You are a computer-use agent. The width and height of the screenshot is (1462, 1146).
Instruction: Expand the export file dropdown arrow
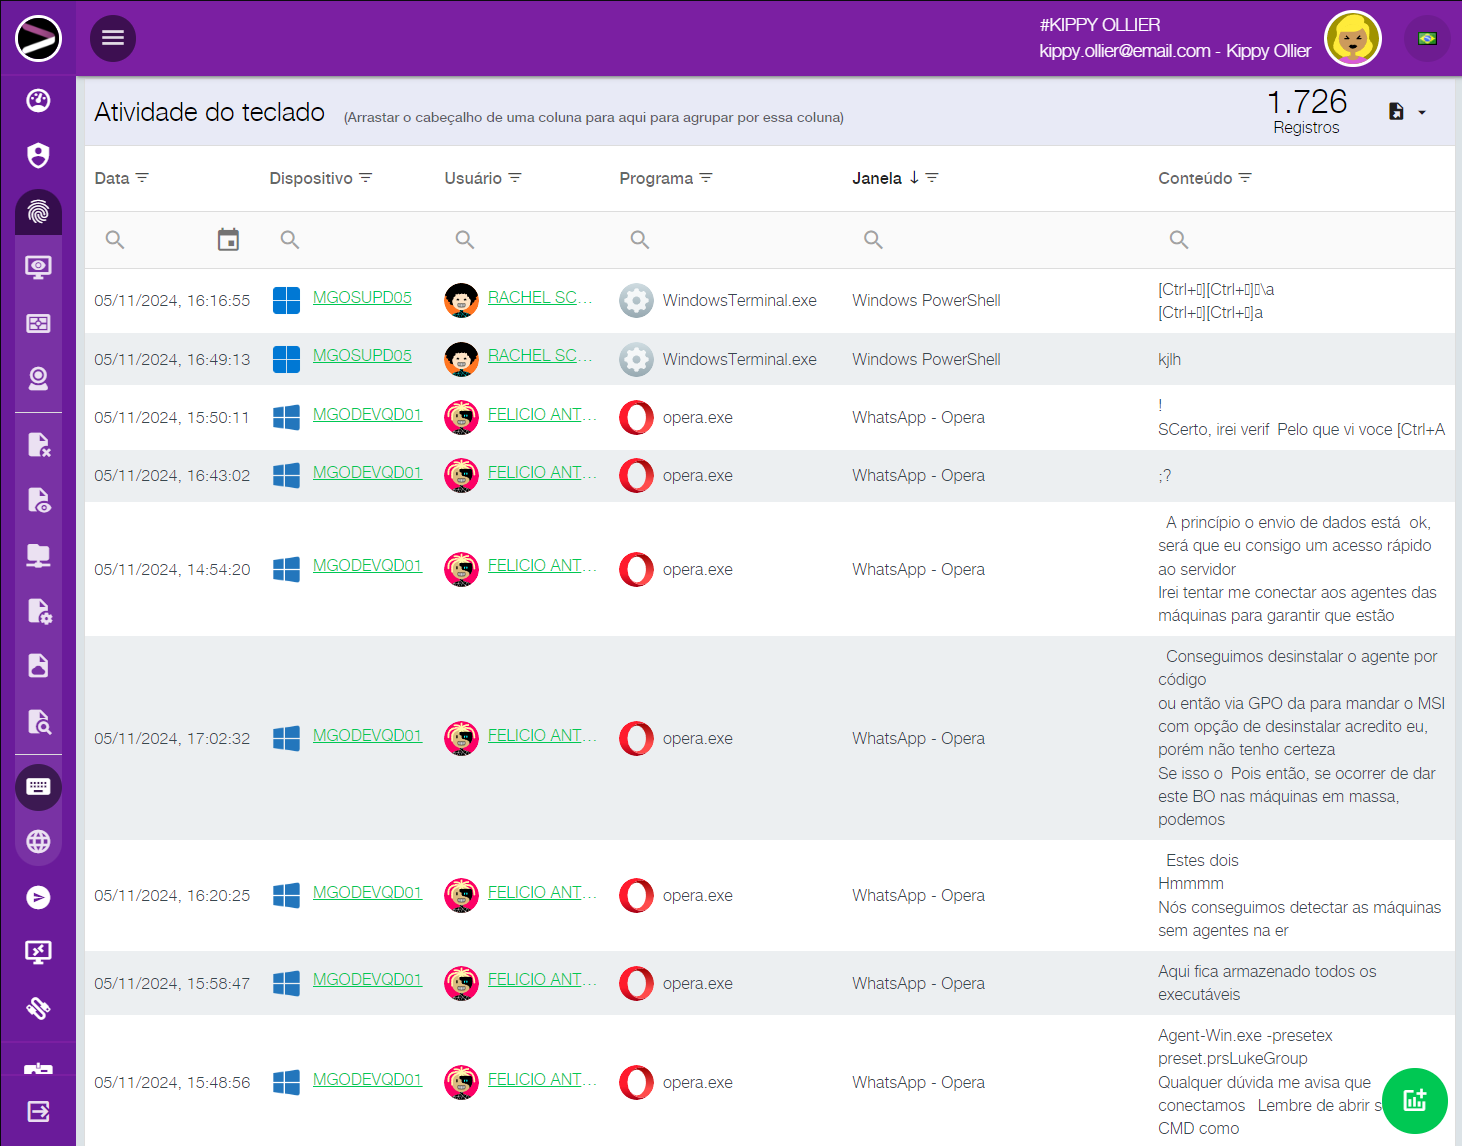[x=1421, y=112]
